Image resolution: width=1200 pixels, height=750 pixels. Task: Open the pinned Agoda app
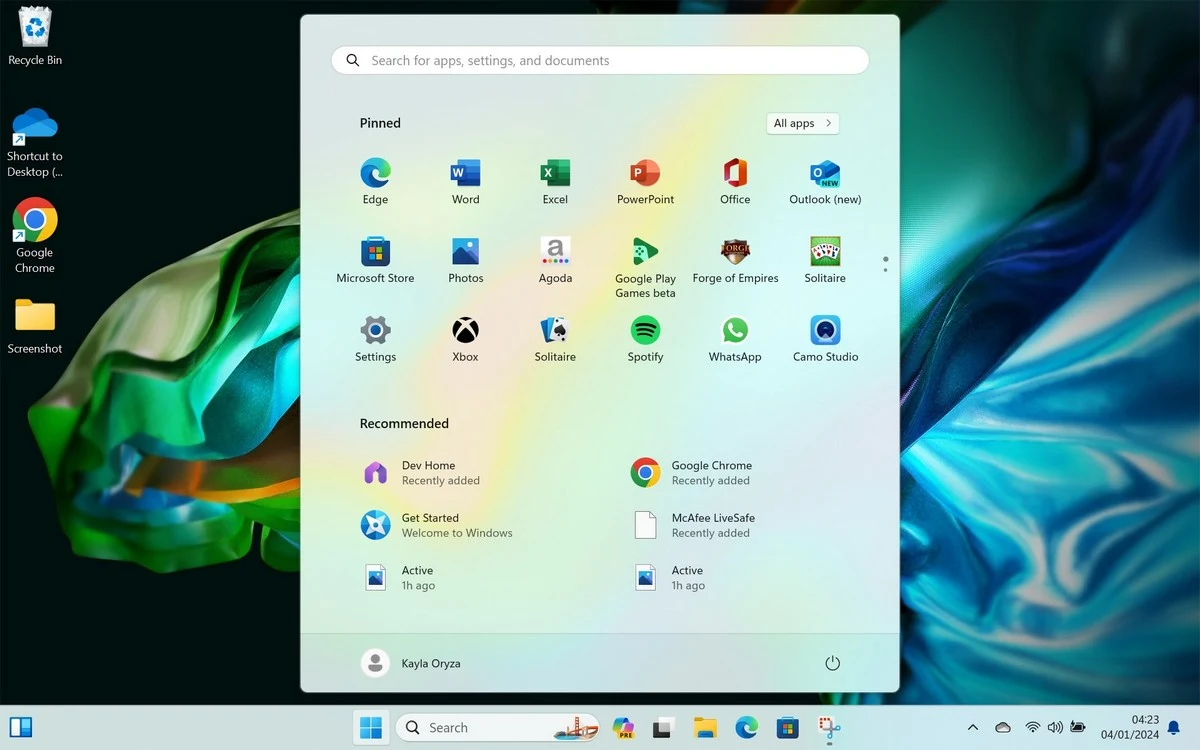pos(555,260)
